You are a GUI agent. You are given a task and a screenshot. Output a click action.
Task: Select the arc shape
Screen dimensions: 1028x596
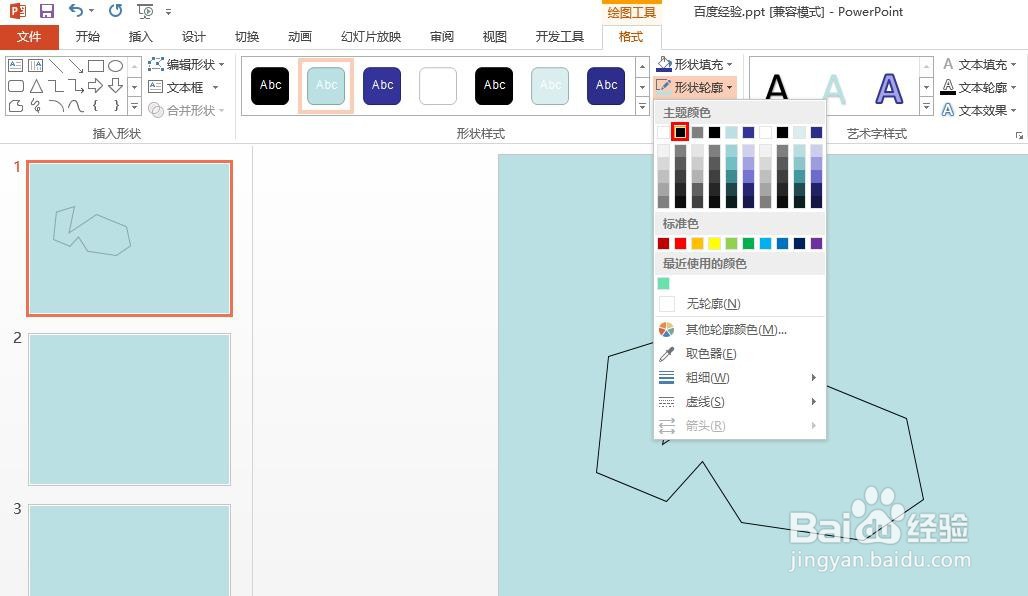click(56, 106)
